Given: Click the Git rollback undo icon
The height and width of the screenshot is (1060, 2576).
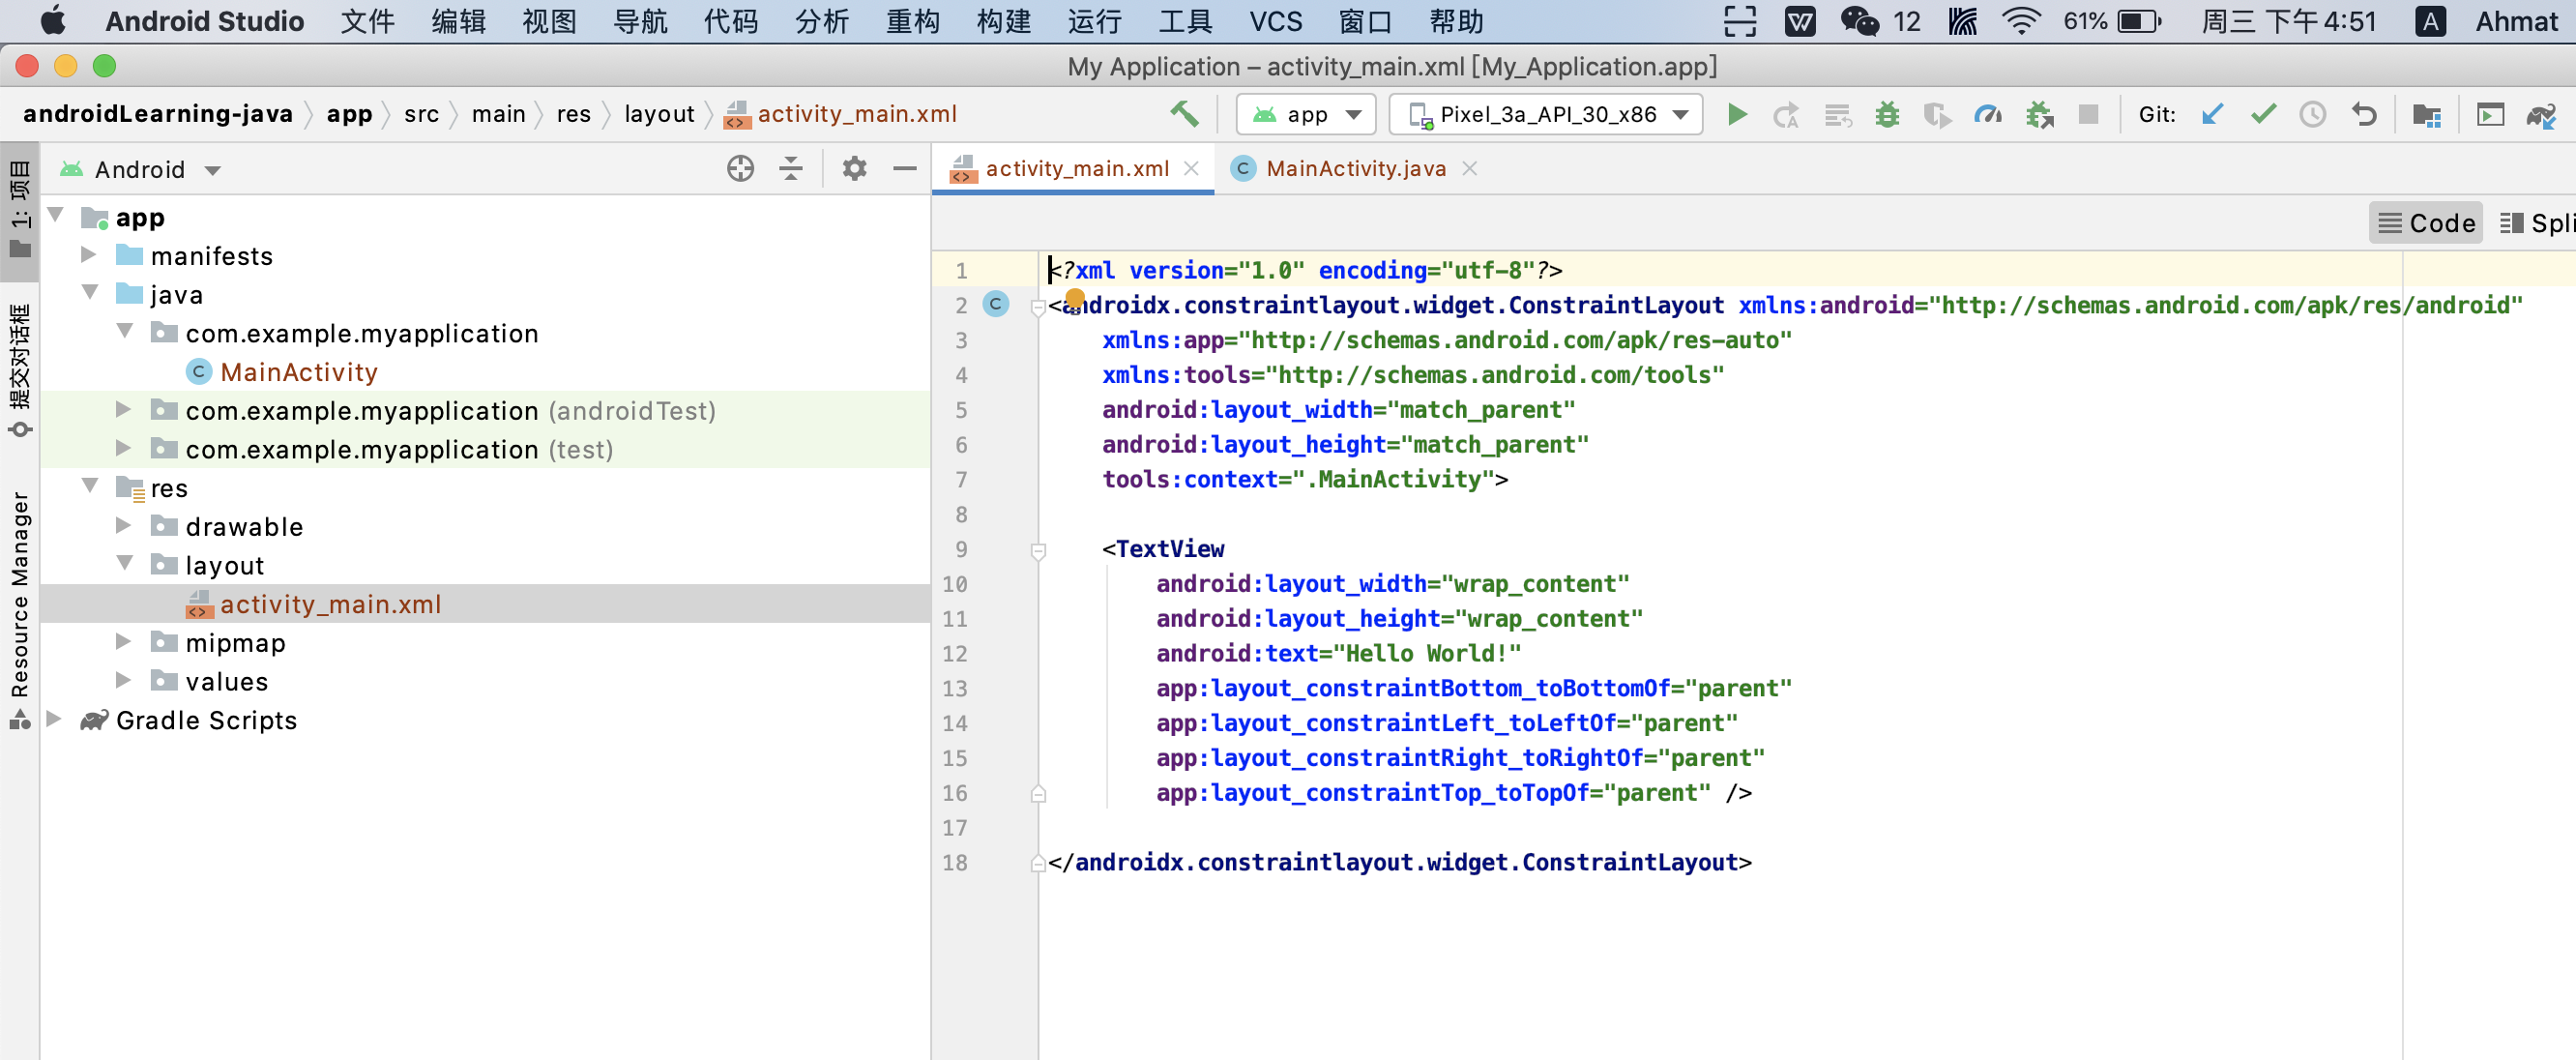Looking at the screenshot, I should (2364, 114).
